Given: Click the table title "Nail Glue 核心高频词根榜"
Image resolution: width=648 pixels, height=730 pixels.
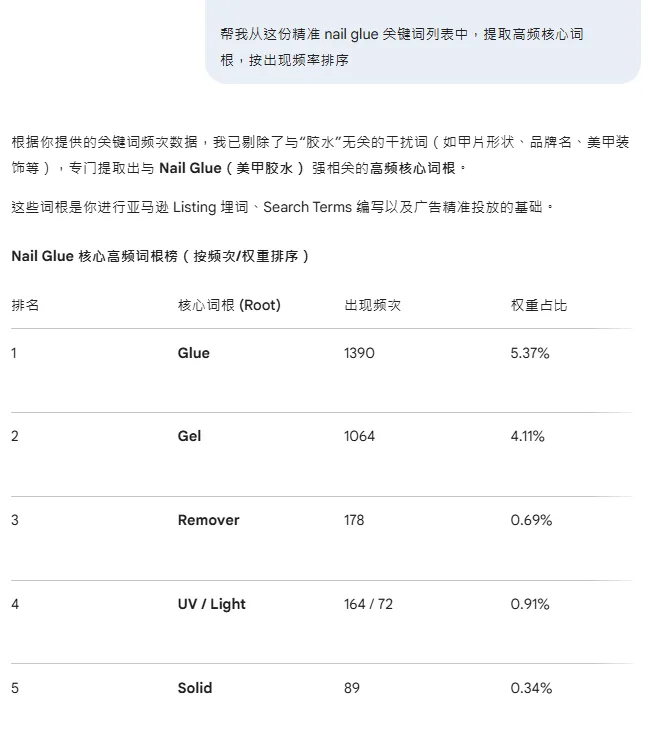Looking at the screenshot, I should (x=160, y=256).
